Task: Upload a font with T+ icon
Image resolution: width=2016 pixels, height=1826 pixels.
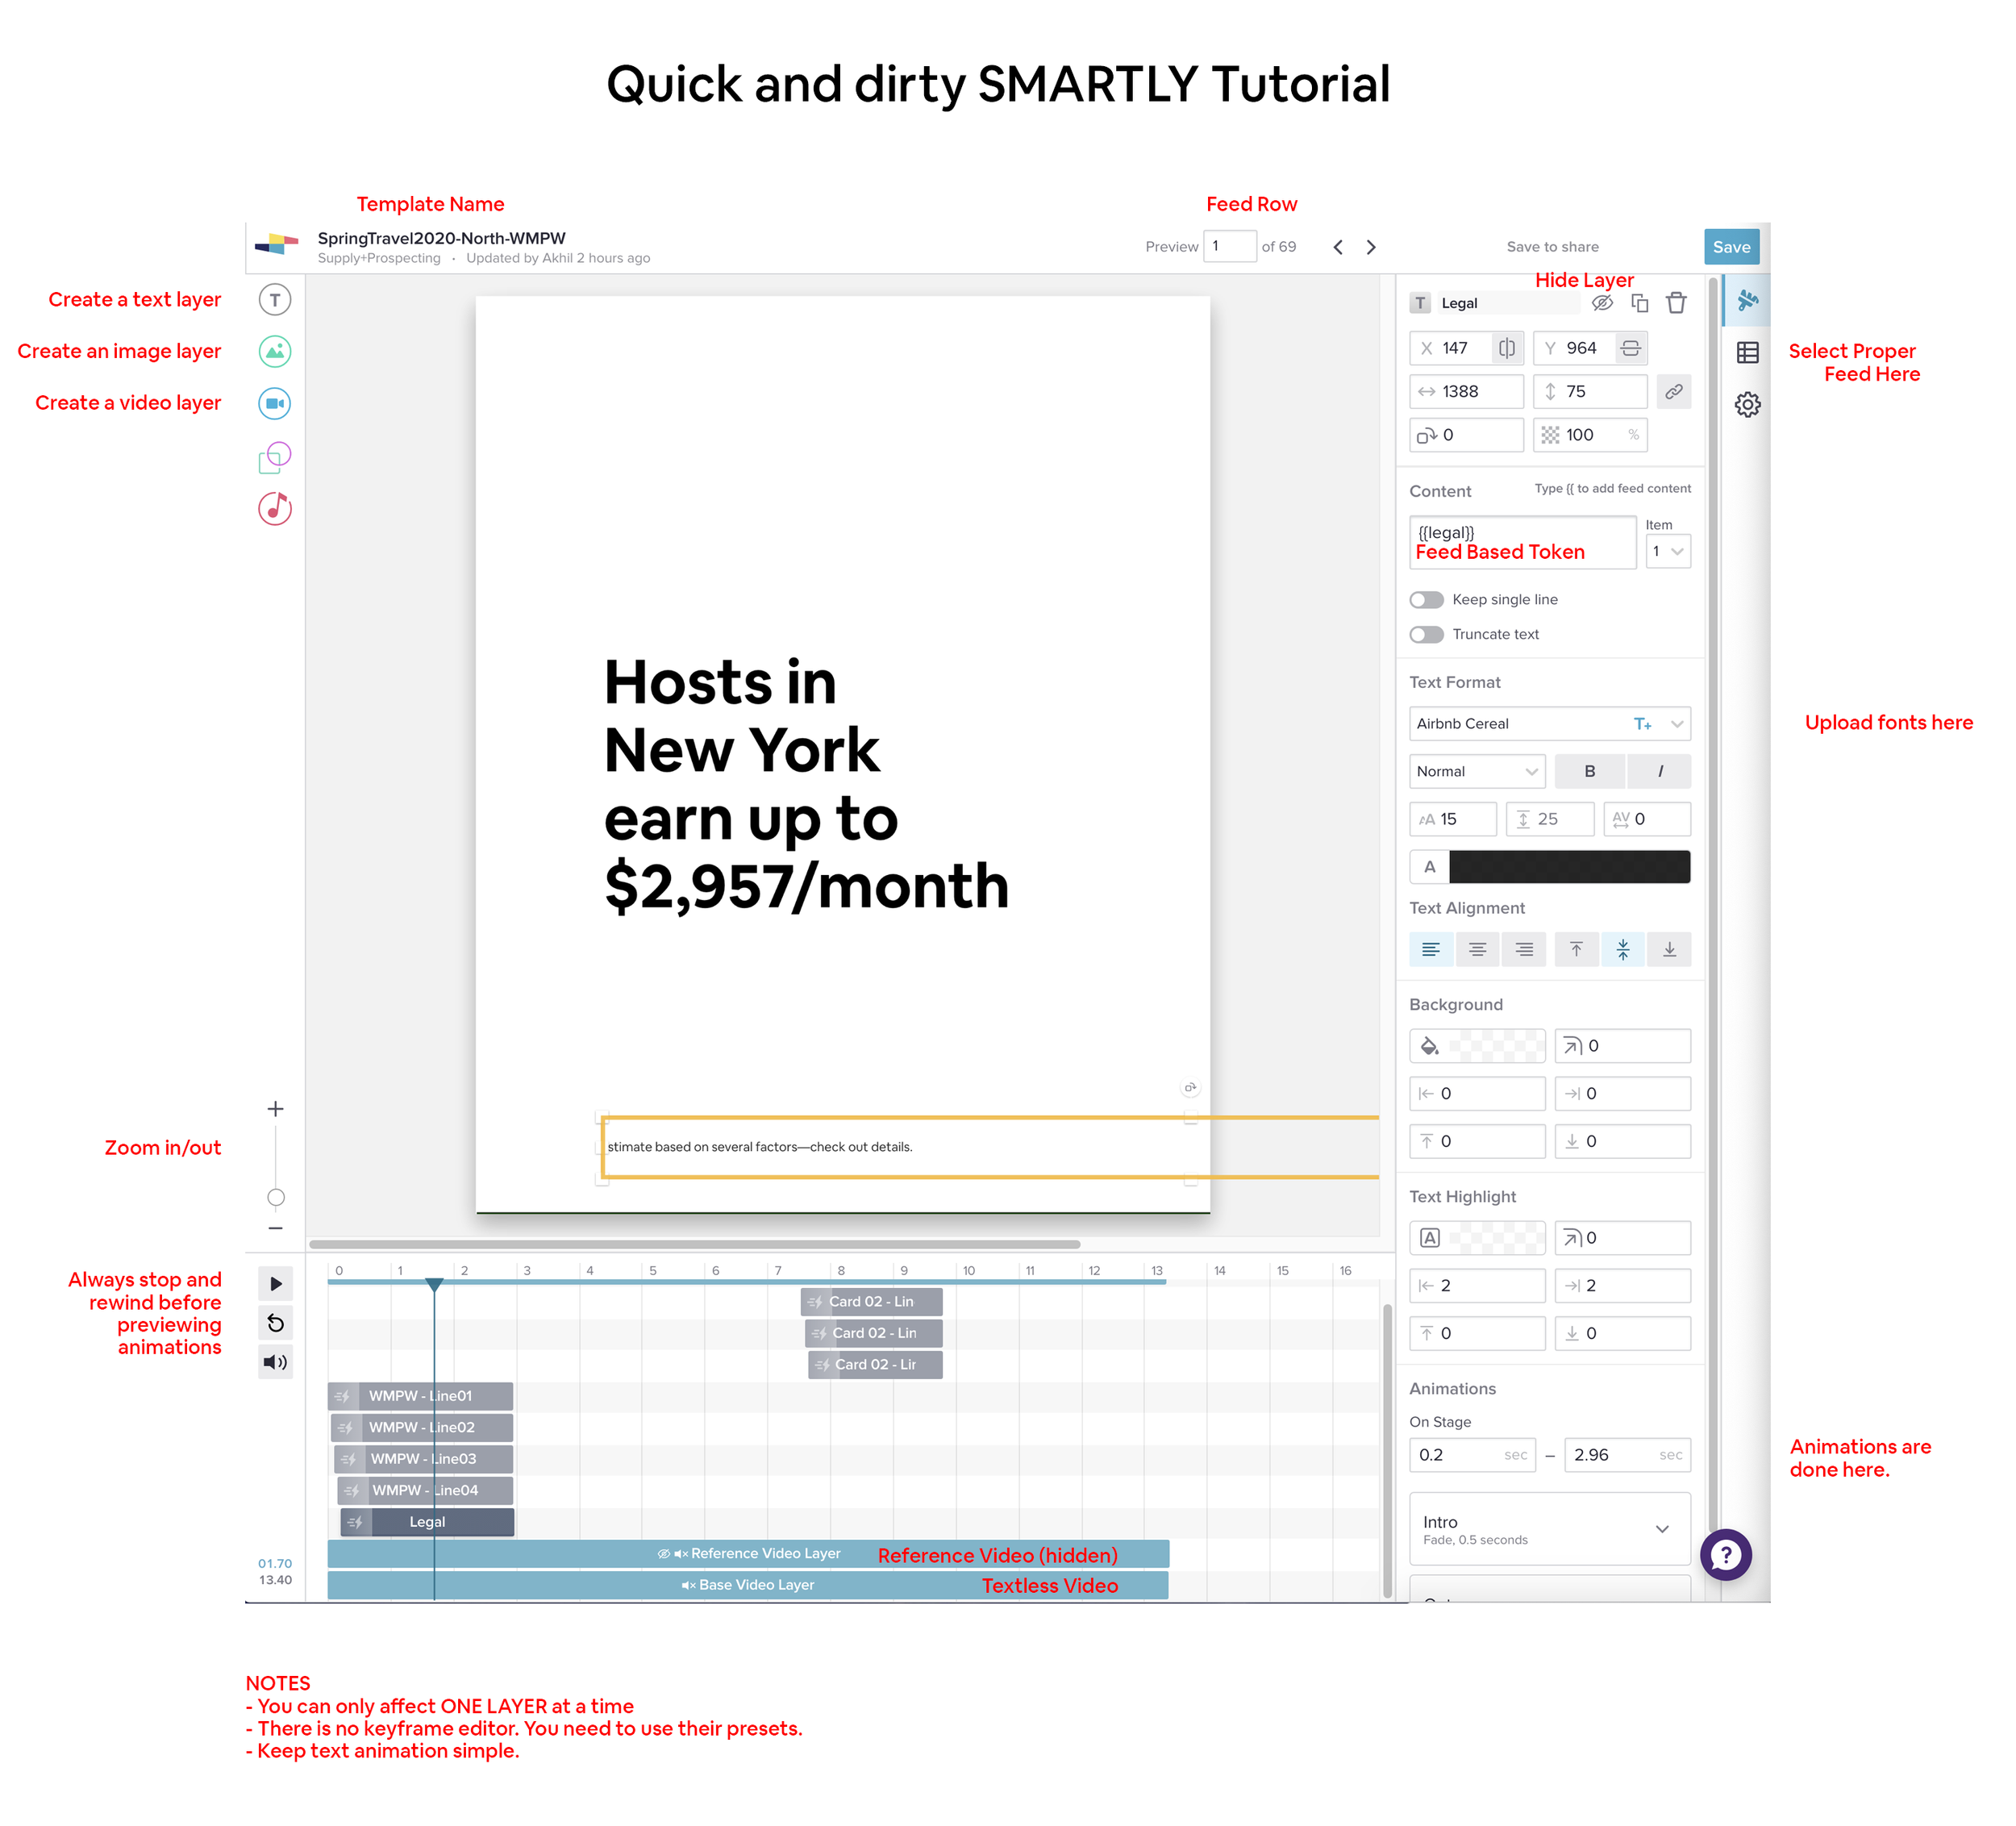Action: (1643, 724)
